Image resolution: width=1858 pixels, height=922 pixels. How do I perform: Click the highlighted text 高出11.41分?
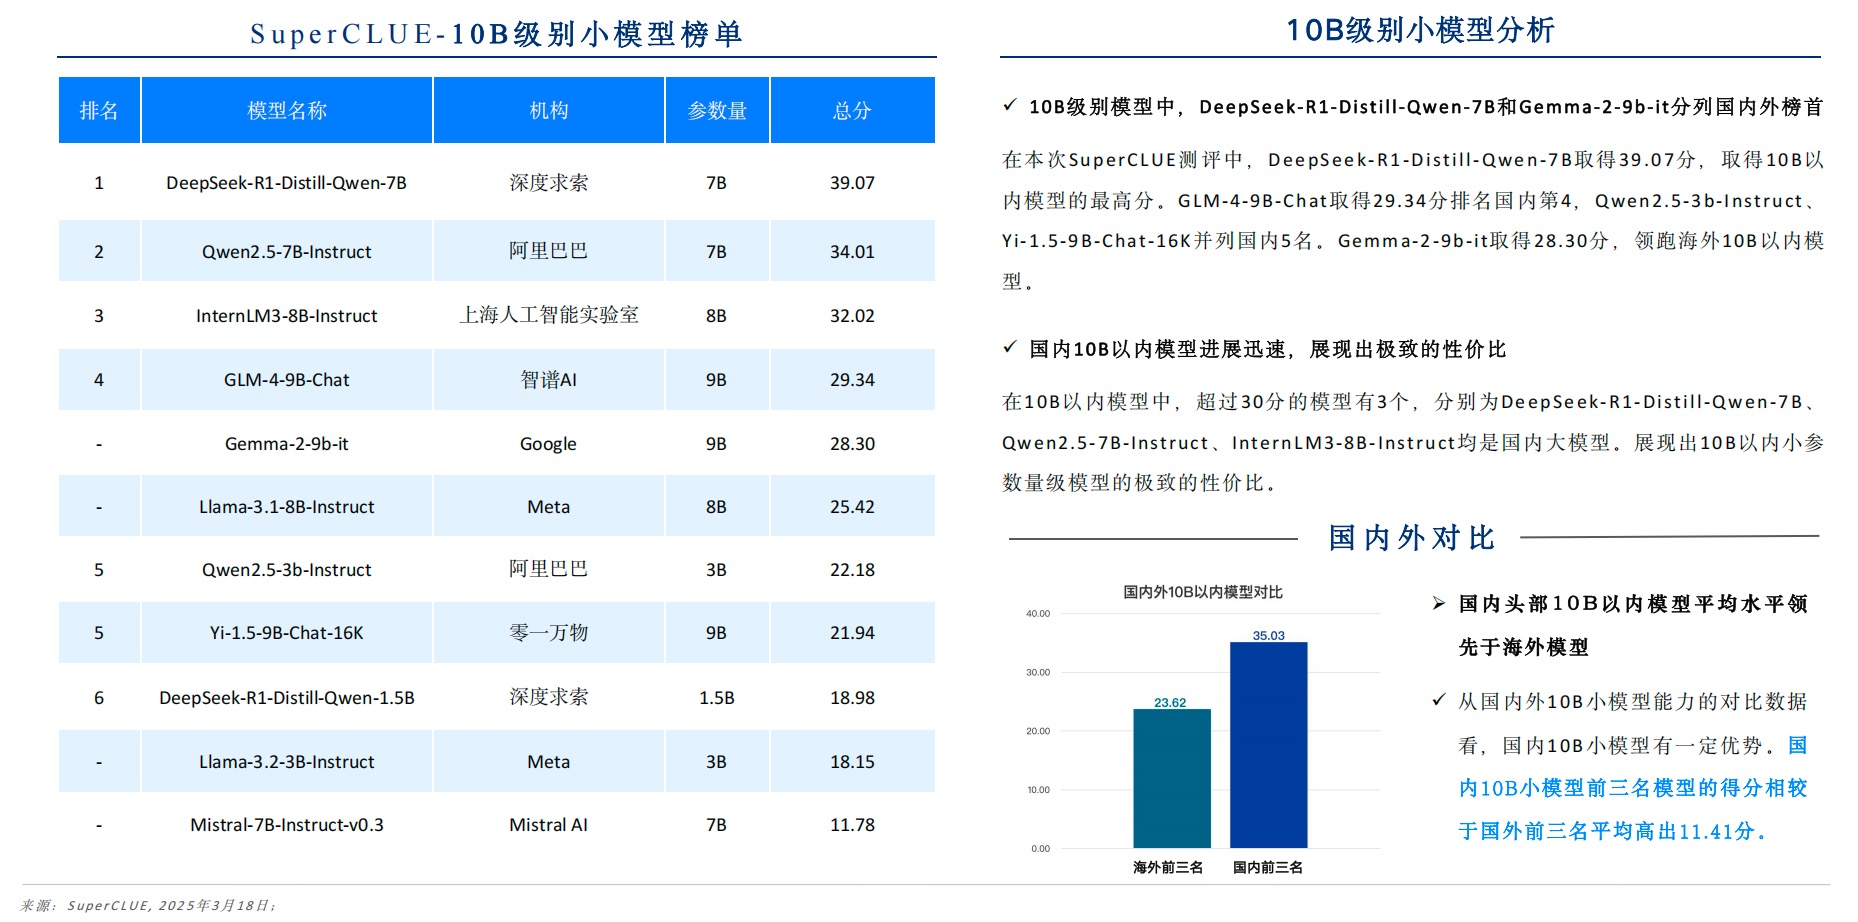pos(1701,831)
